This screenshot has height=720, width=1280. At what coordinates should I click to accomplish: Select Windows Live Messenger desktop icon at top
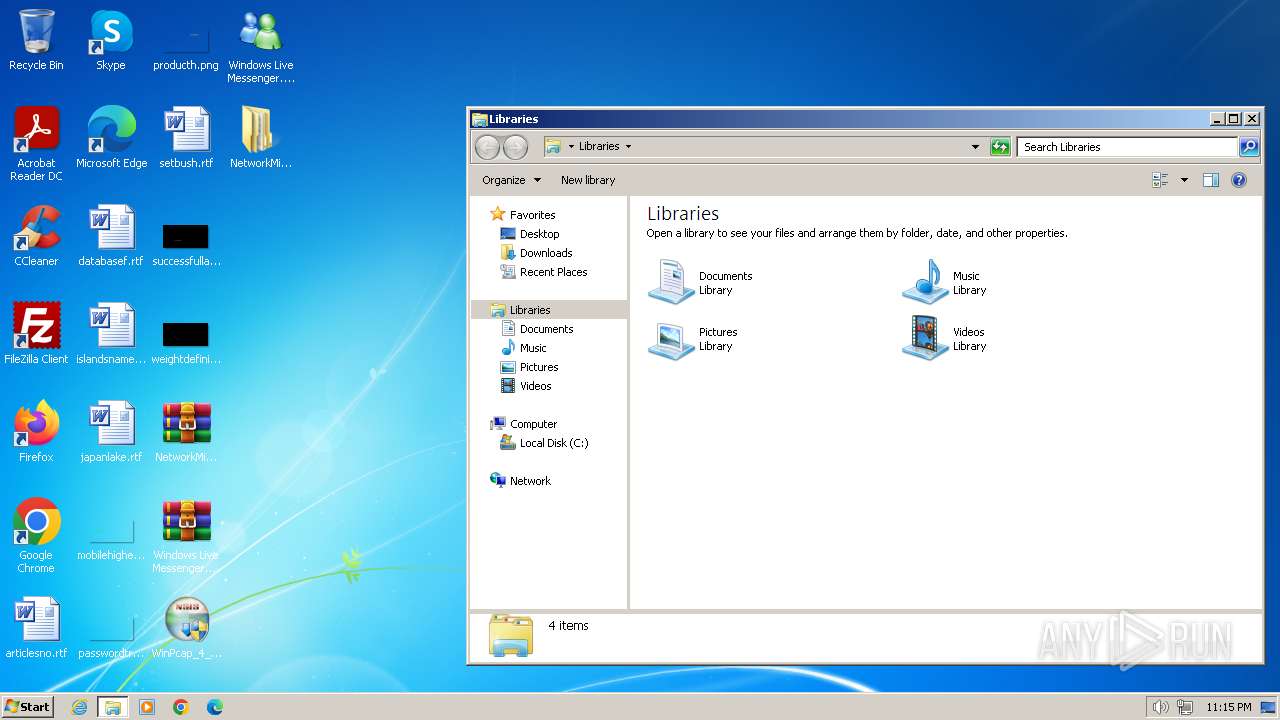tap(261, 47)
